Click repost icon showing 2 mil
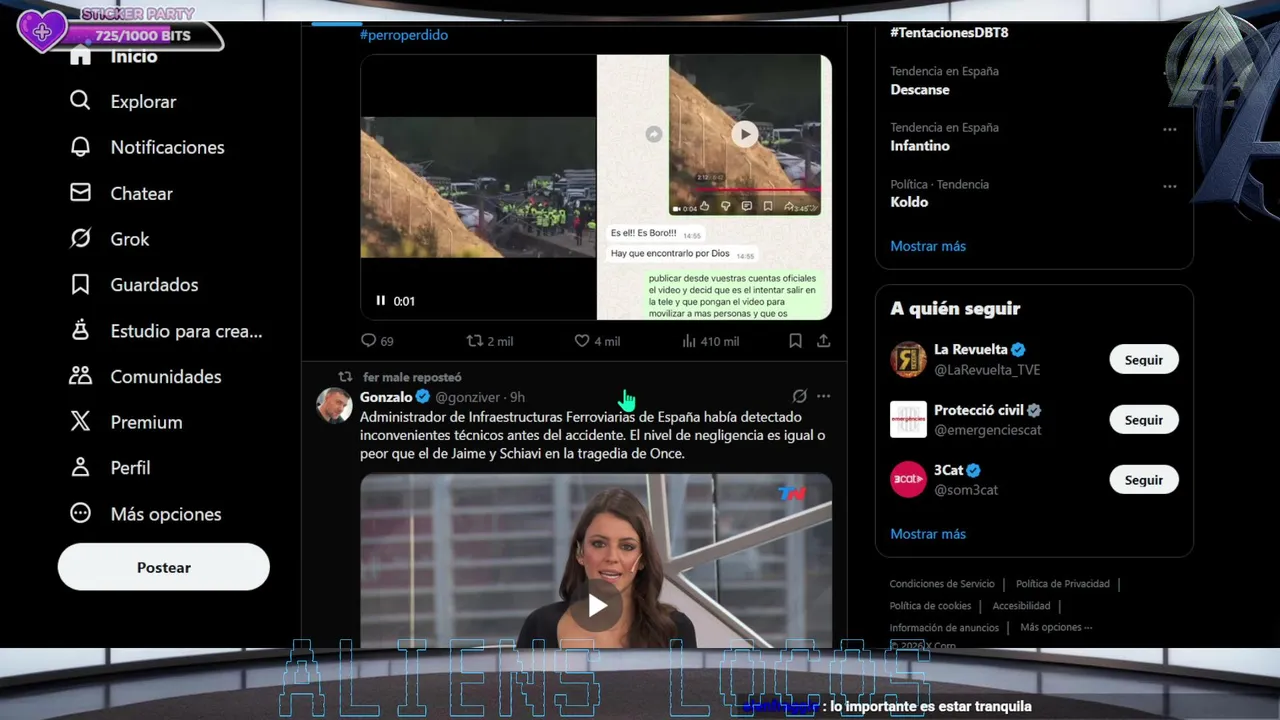This screenshot has width=1280, height=720. 475,341
